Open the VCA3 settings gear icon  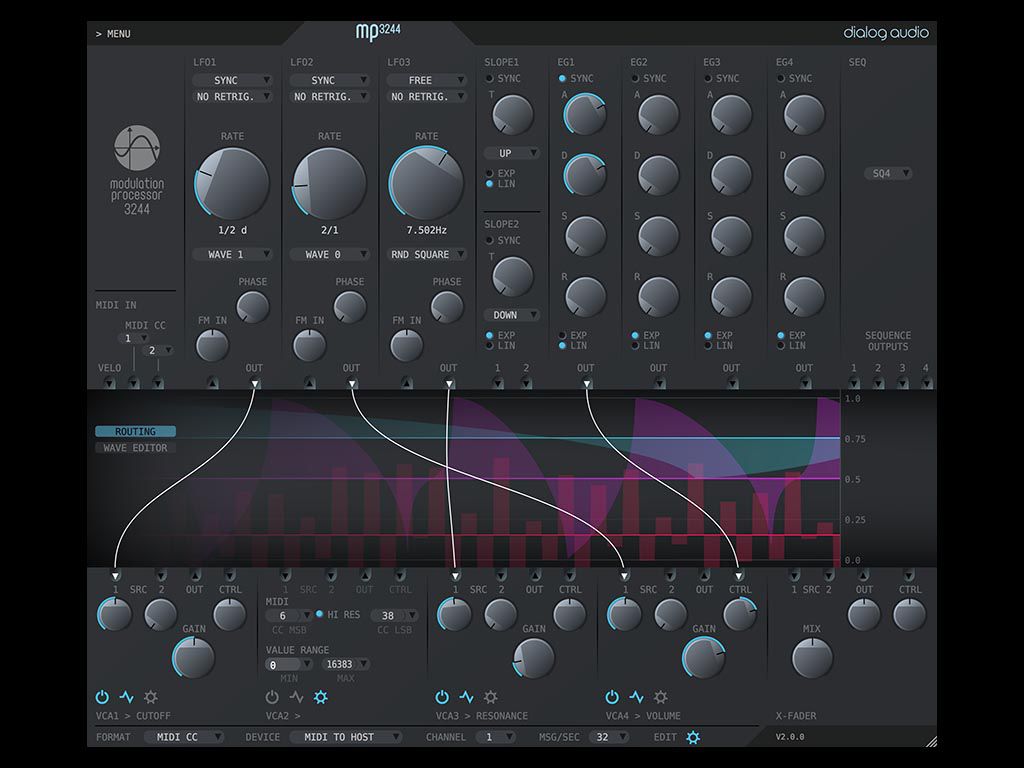(x=489, y=697)
